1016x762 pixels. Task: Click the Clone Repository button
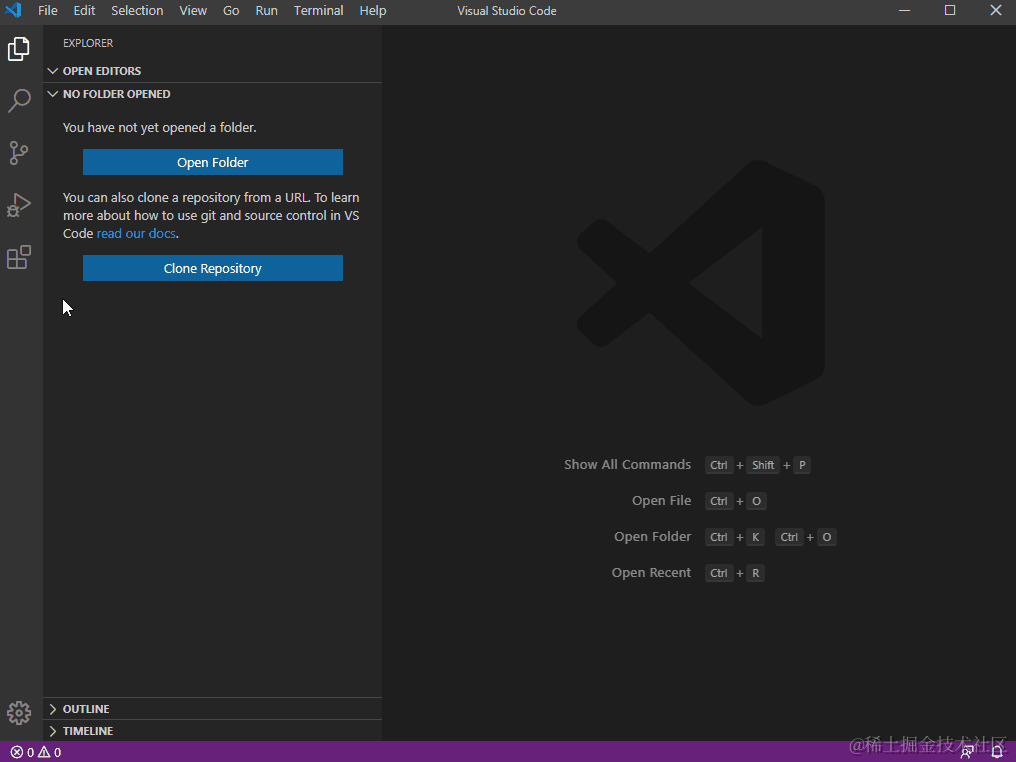tap(213, 268)
